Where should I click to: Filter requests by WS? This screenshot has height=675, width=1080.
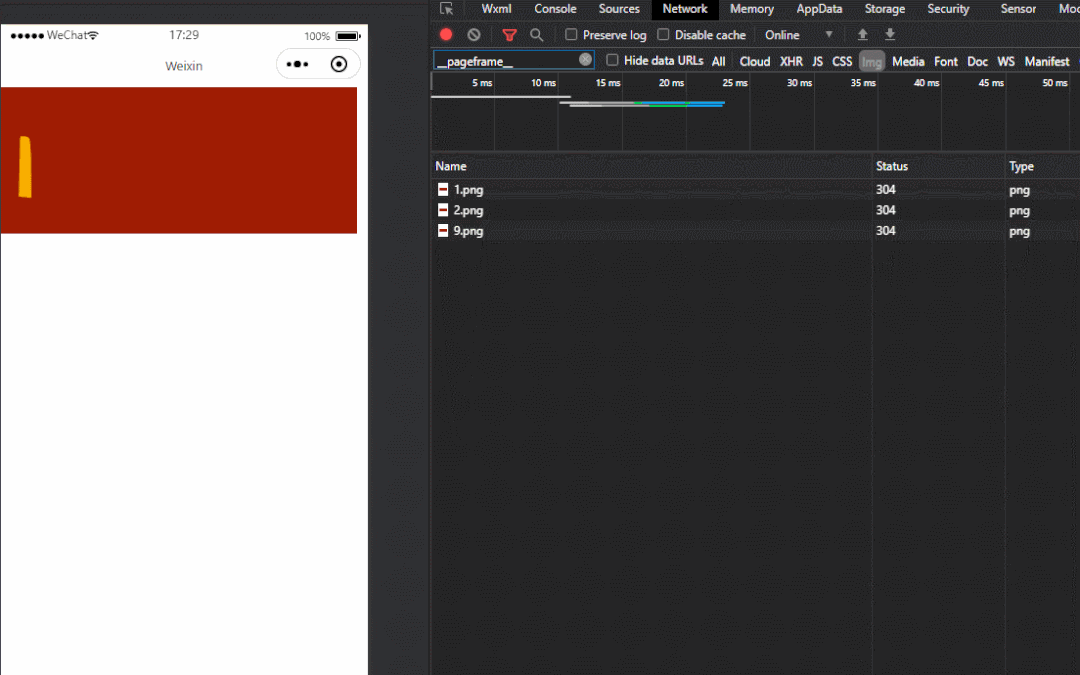click(1006, 61)
